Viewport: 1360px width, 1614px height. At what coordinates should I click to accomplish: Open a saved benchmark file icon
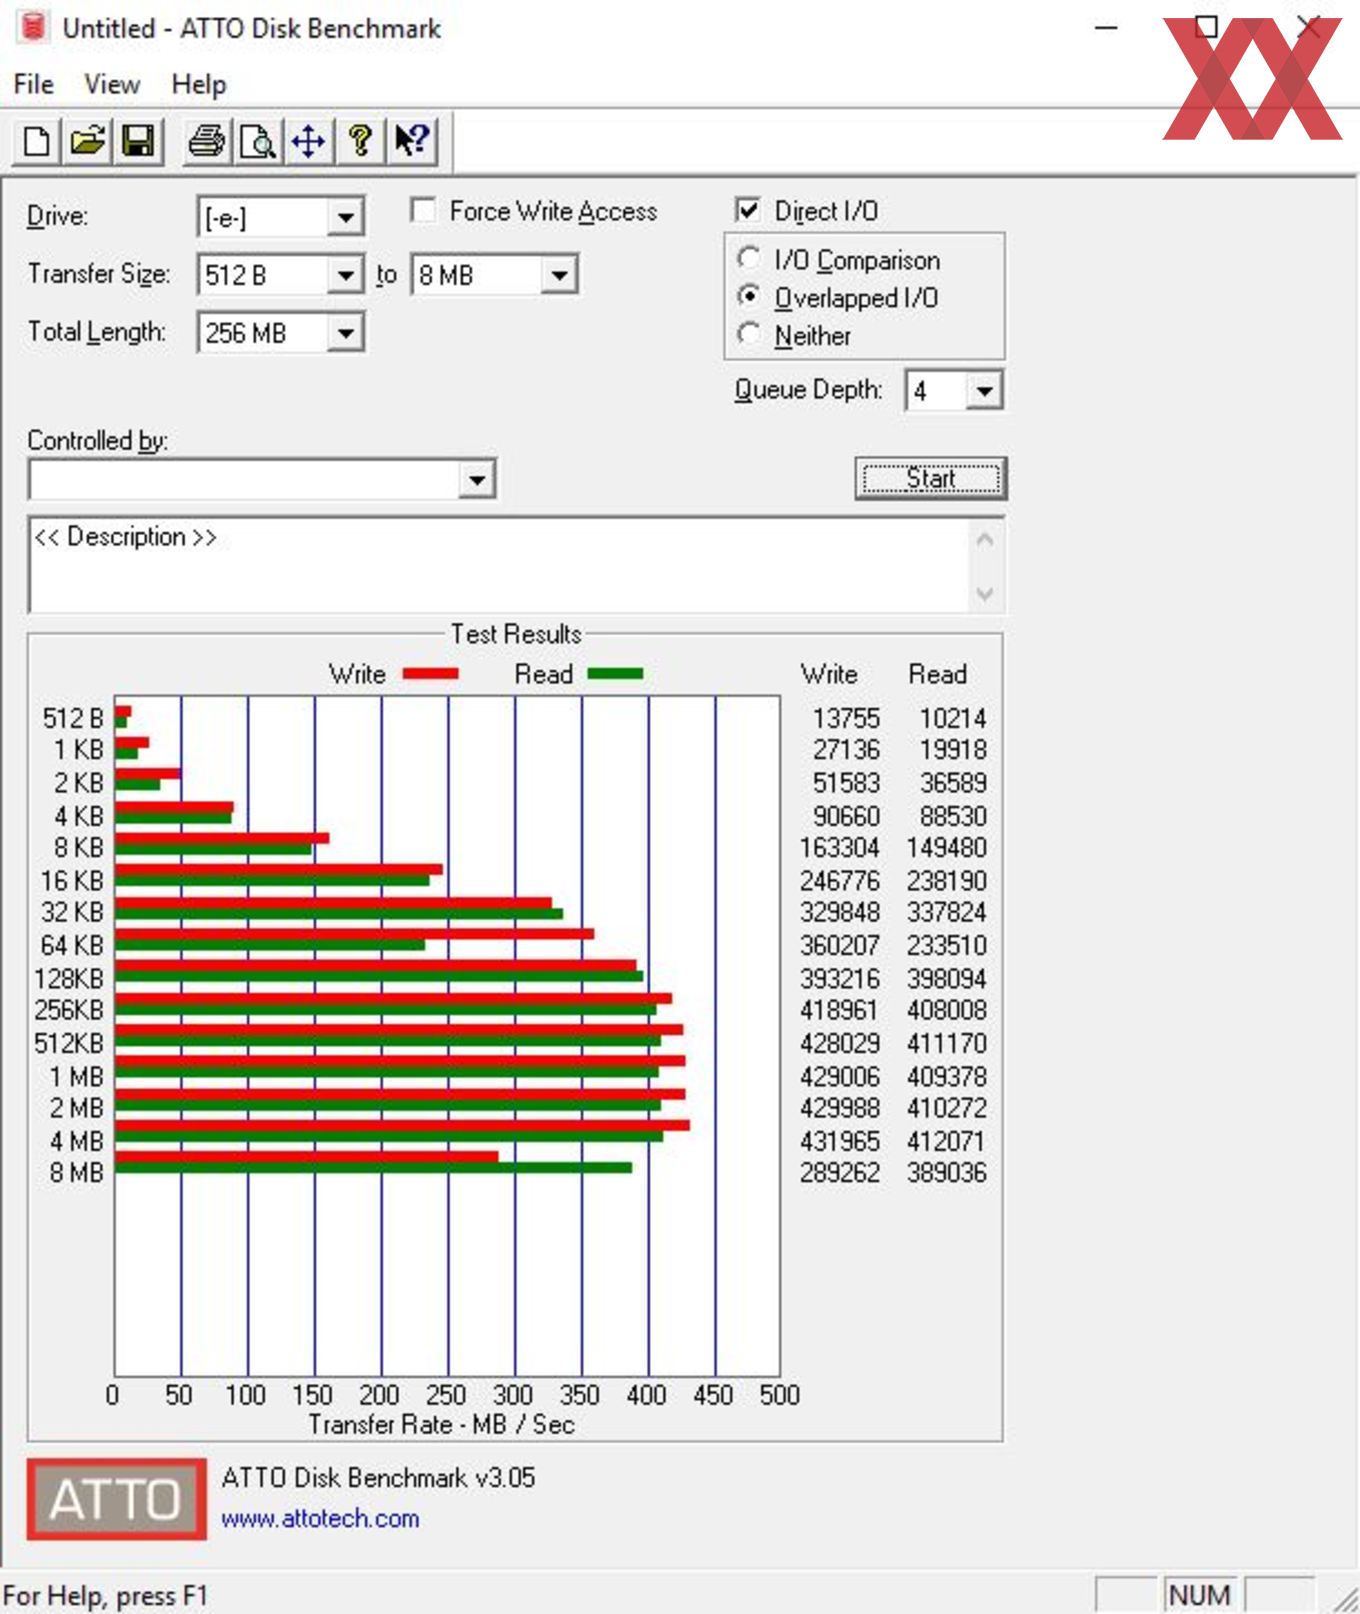tap(87, 141)
